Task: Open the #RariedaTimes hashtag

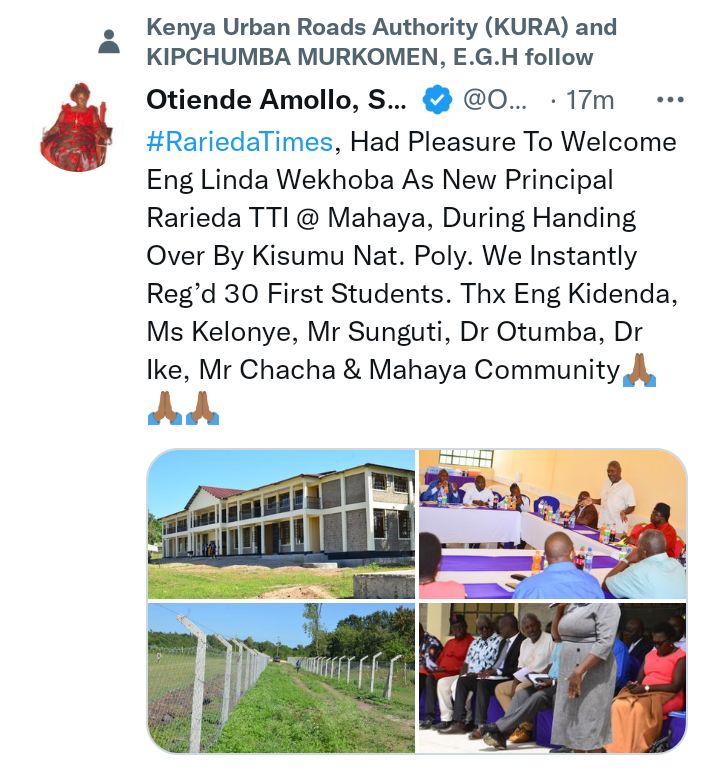Action: (x=240, y=142)
